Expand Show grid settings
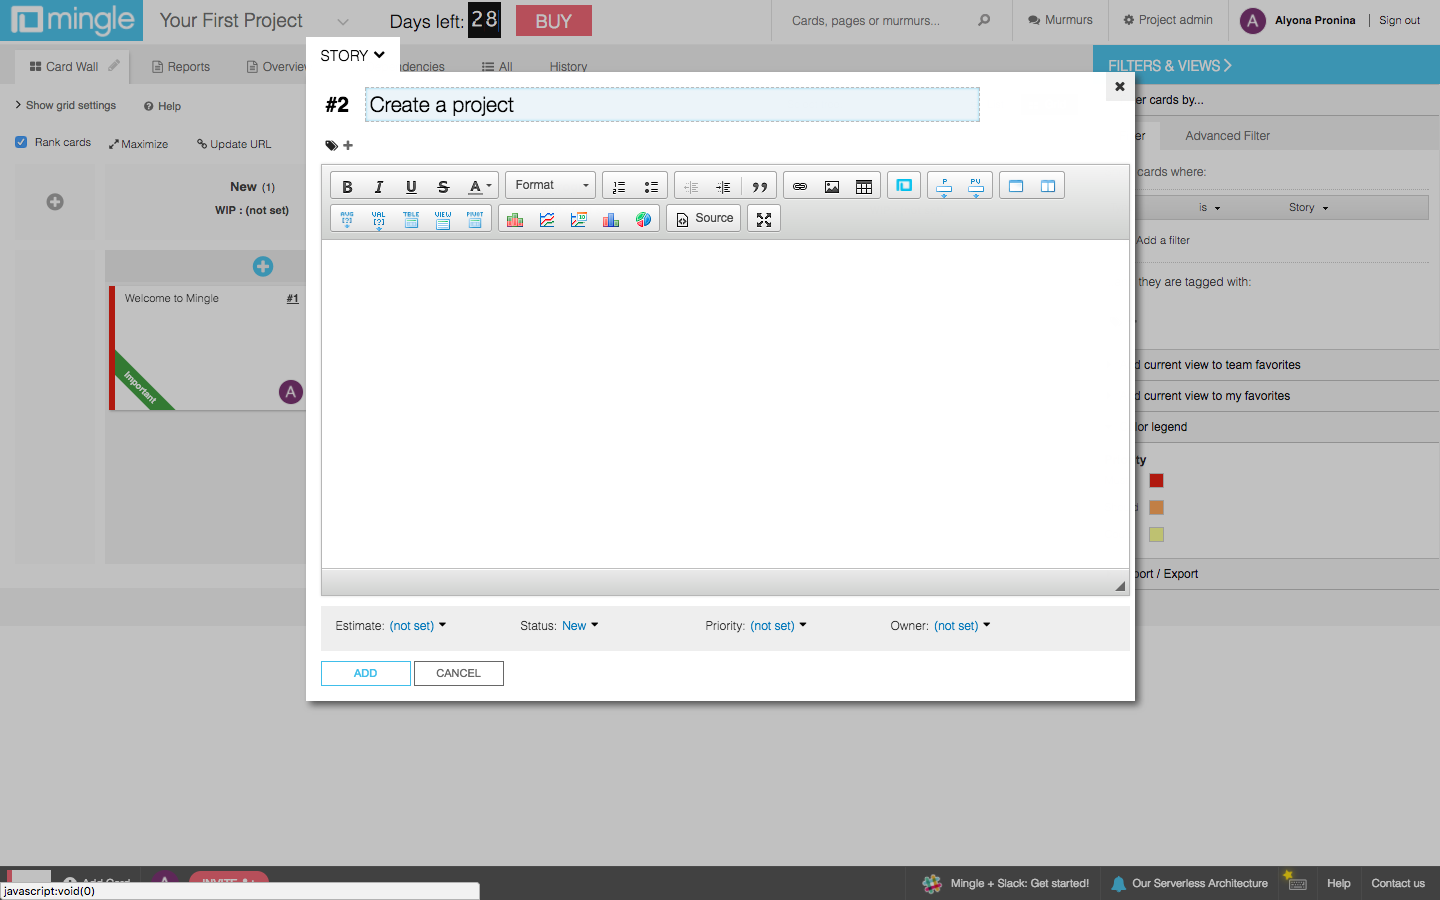The height and width of the screenshot is (900, 1440). 66,105
